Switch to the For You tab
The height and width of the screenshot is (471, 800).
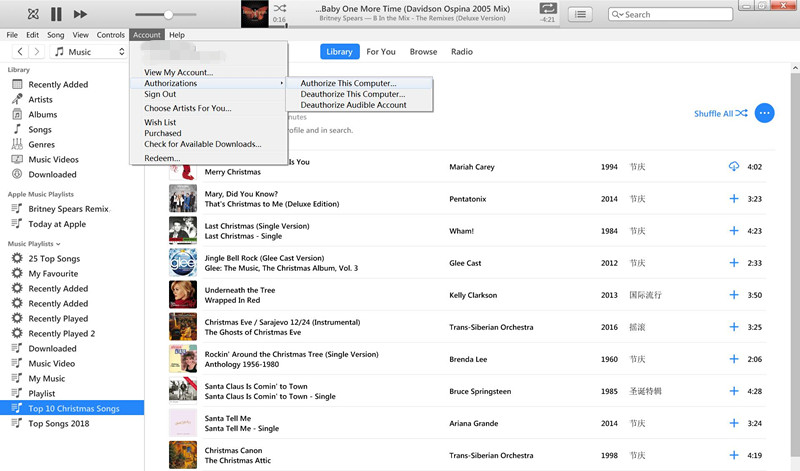[381, 52]
